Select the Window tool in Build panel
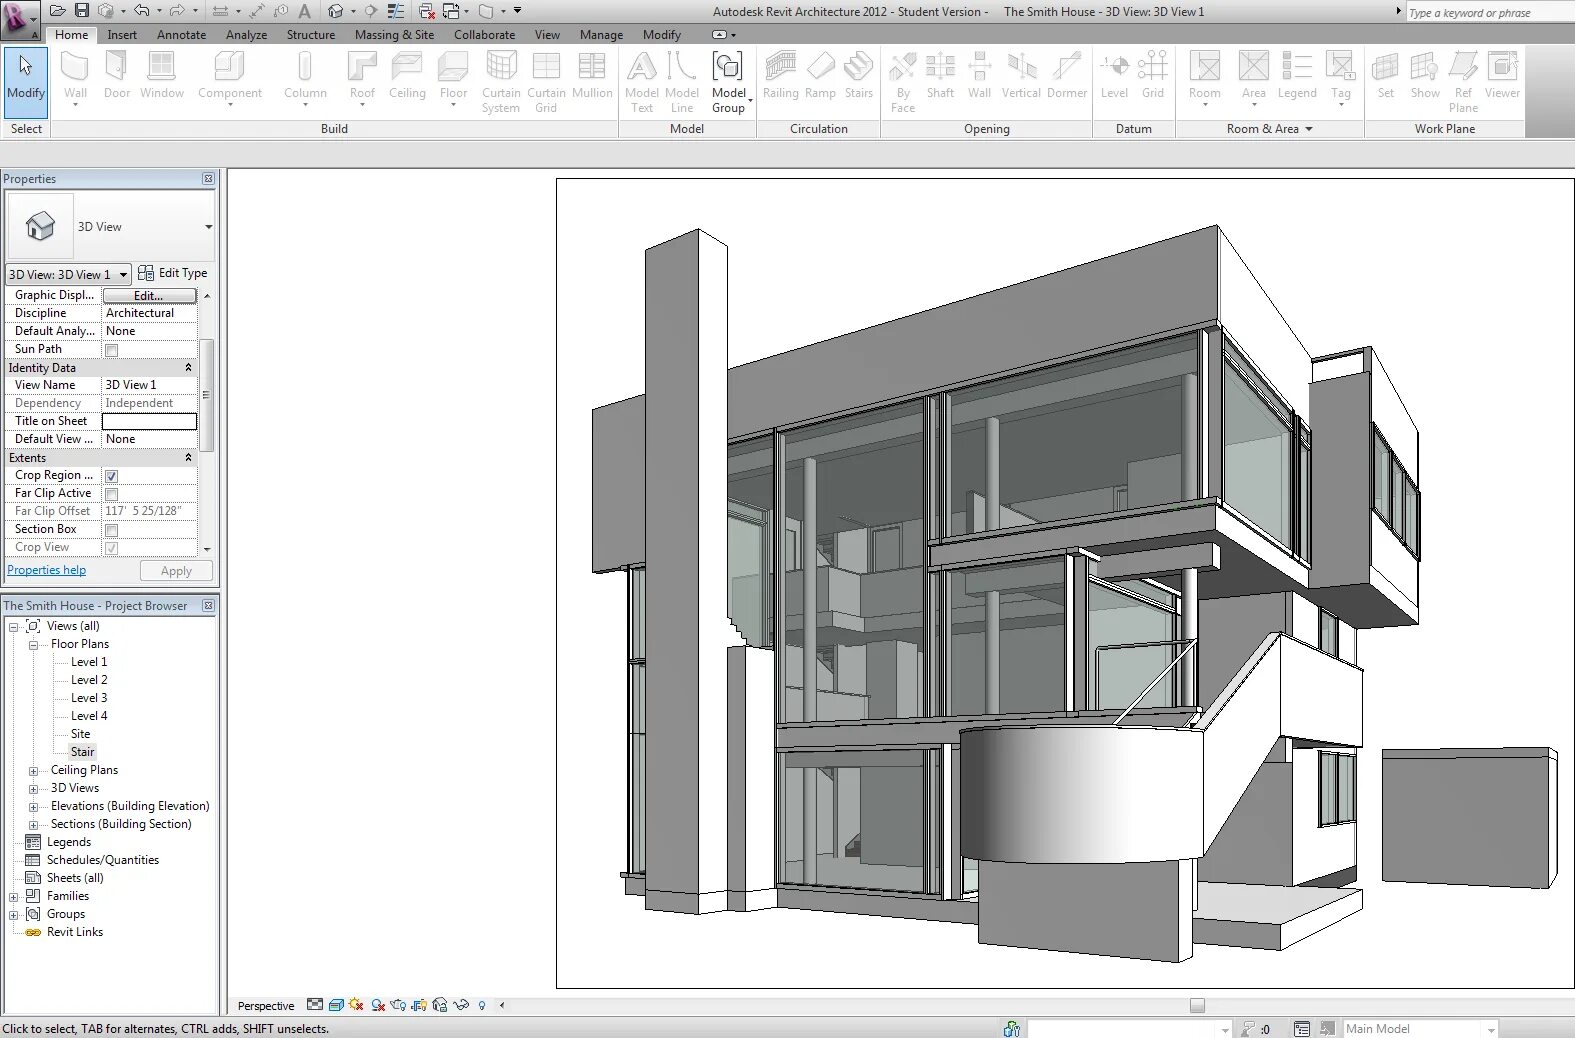 (x=162, y=76)
